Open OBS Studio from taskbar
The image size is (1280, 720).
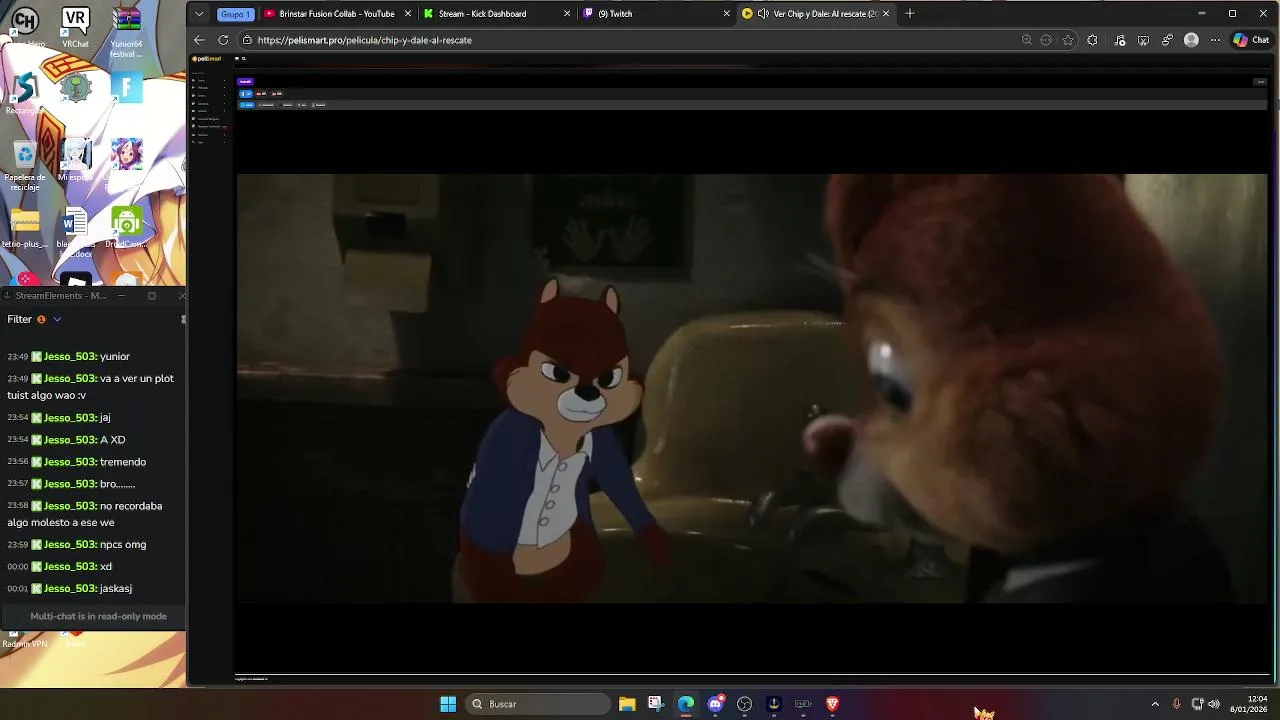[x=744, y=704]
